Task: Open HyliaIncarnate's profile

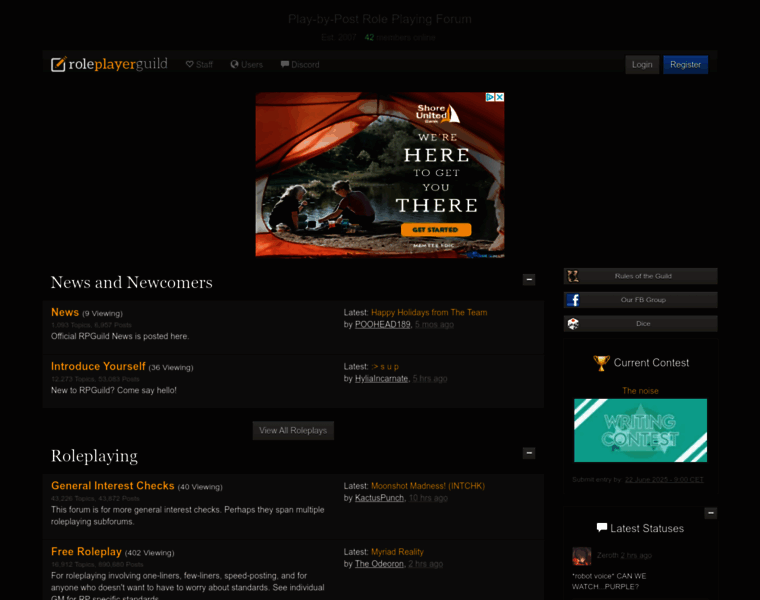Action: coord(381,379)
